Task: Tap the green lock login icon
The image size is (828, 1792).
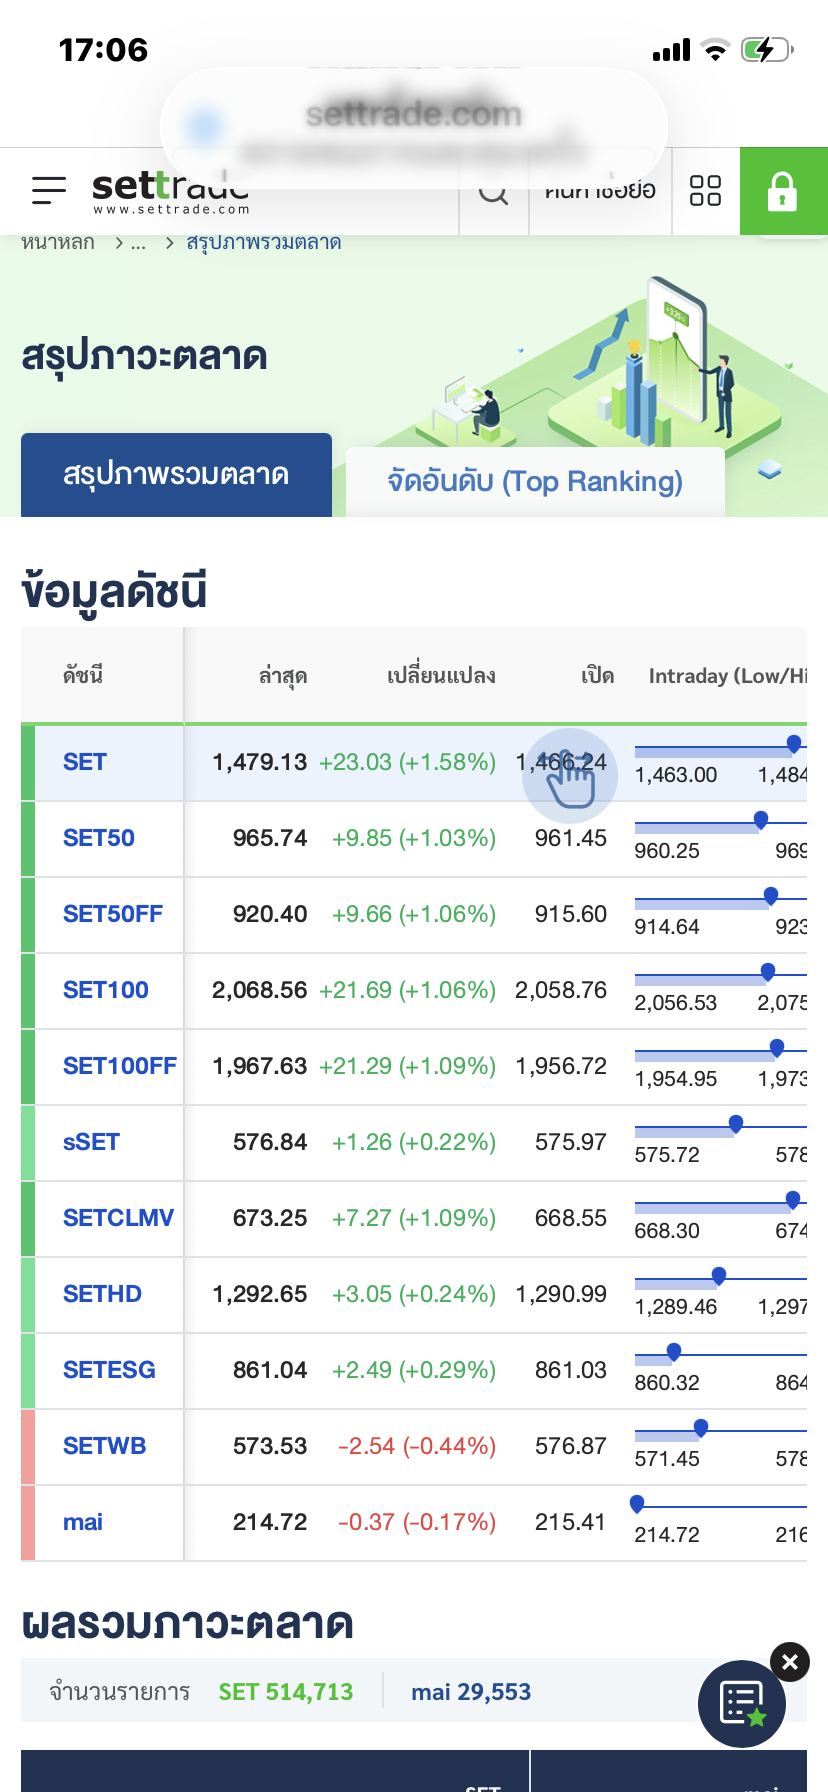Action: (x=782, y=191)
